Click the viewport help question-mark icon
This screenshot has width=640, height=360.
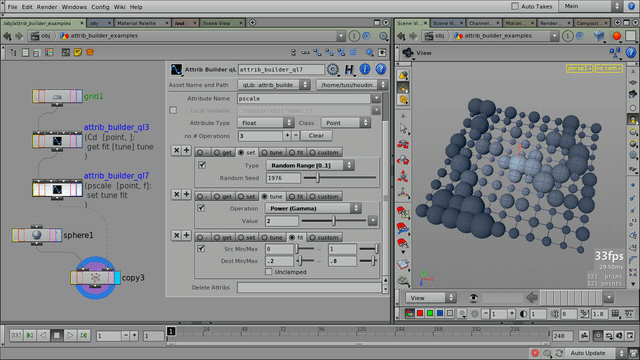click(x=631, y=52)
